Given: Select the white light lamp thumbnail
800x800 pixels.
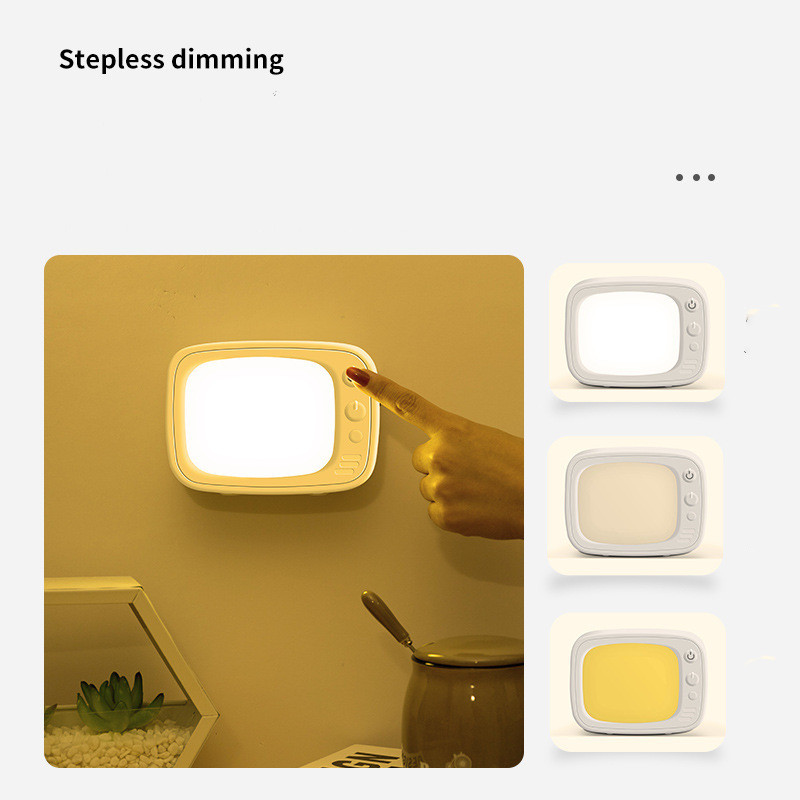Looking at the screenshot, I should (637, 332).
